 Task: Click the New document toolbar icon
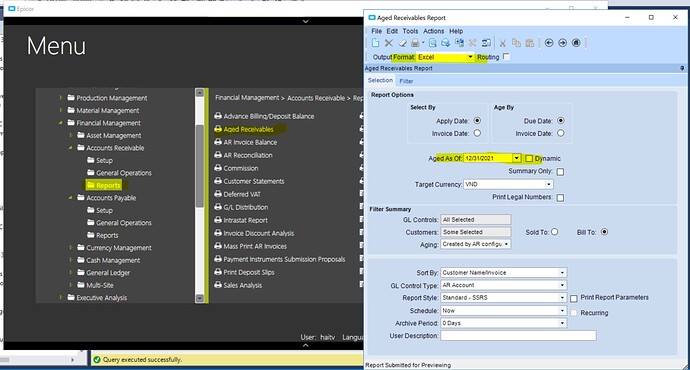coord(375,43)
